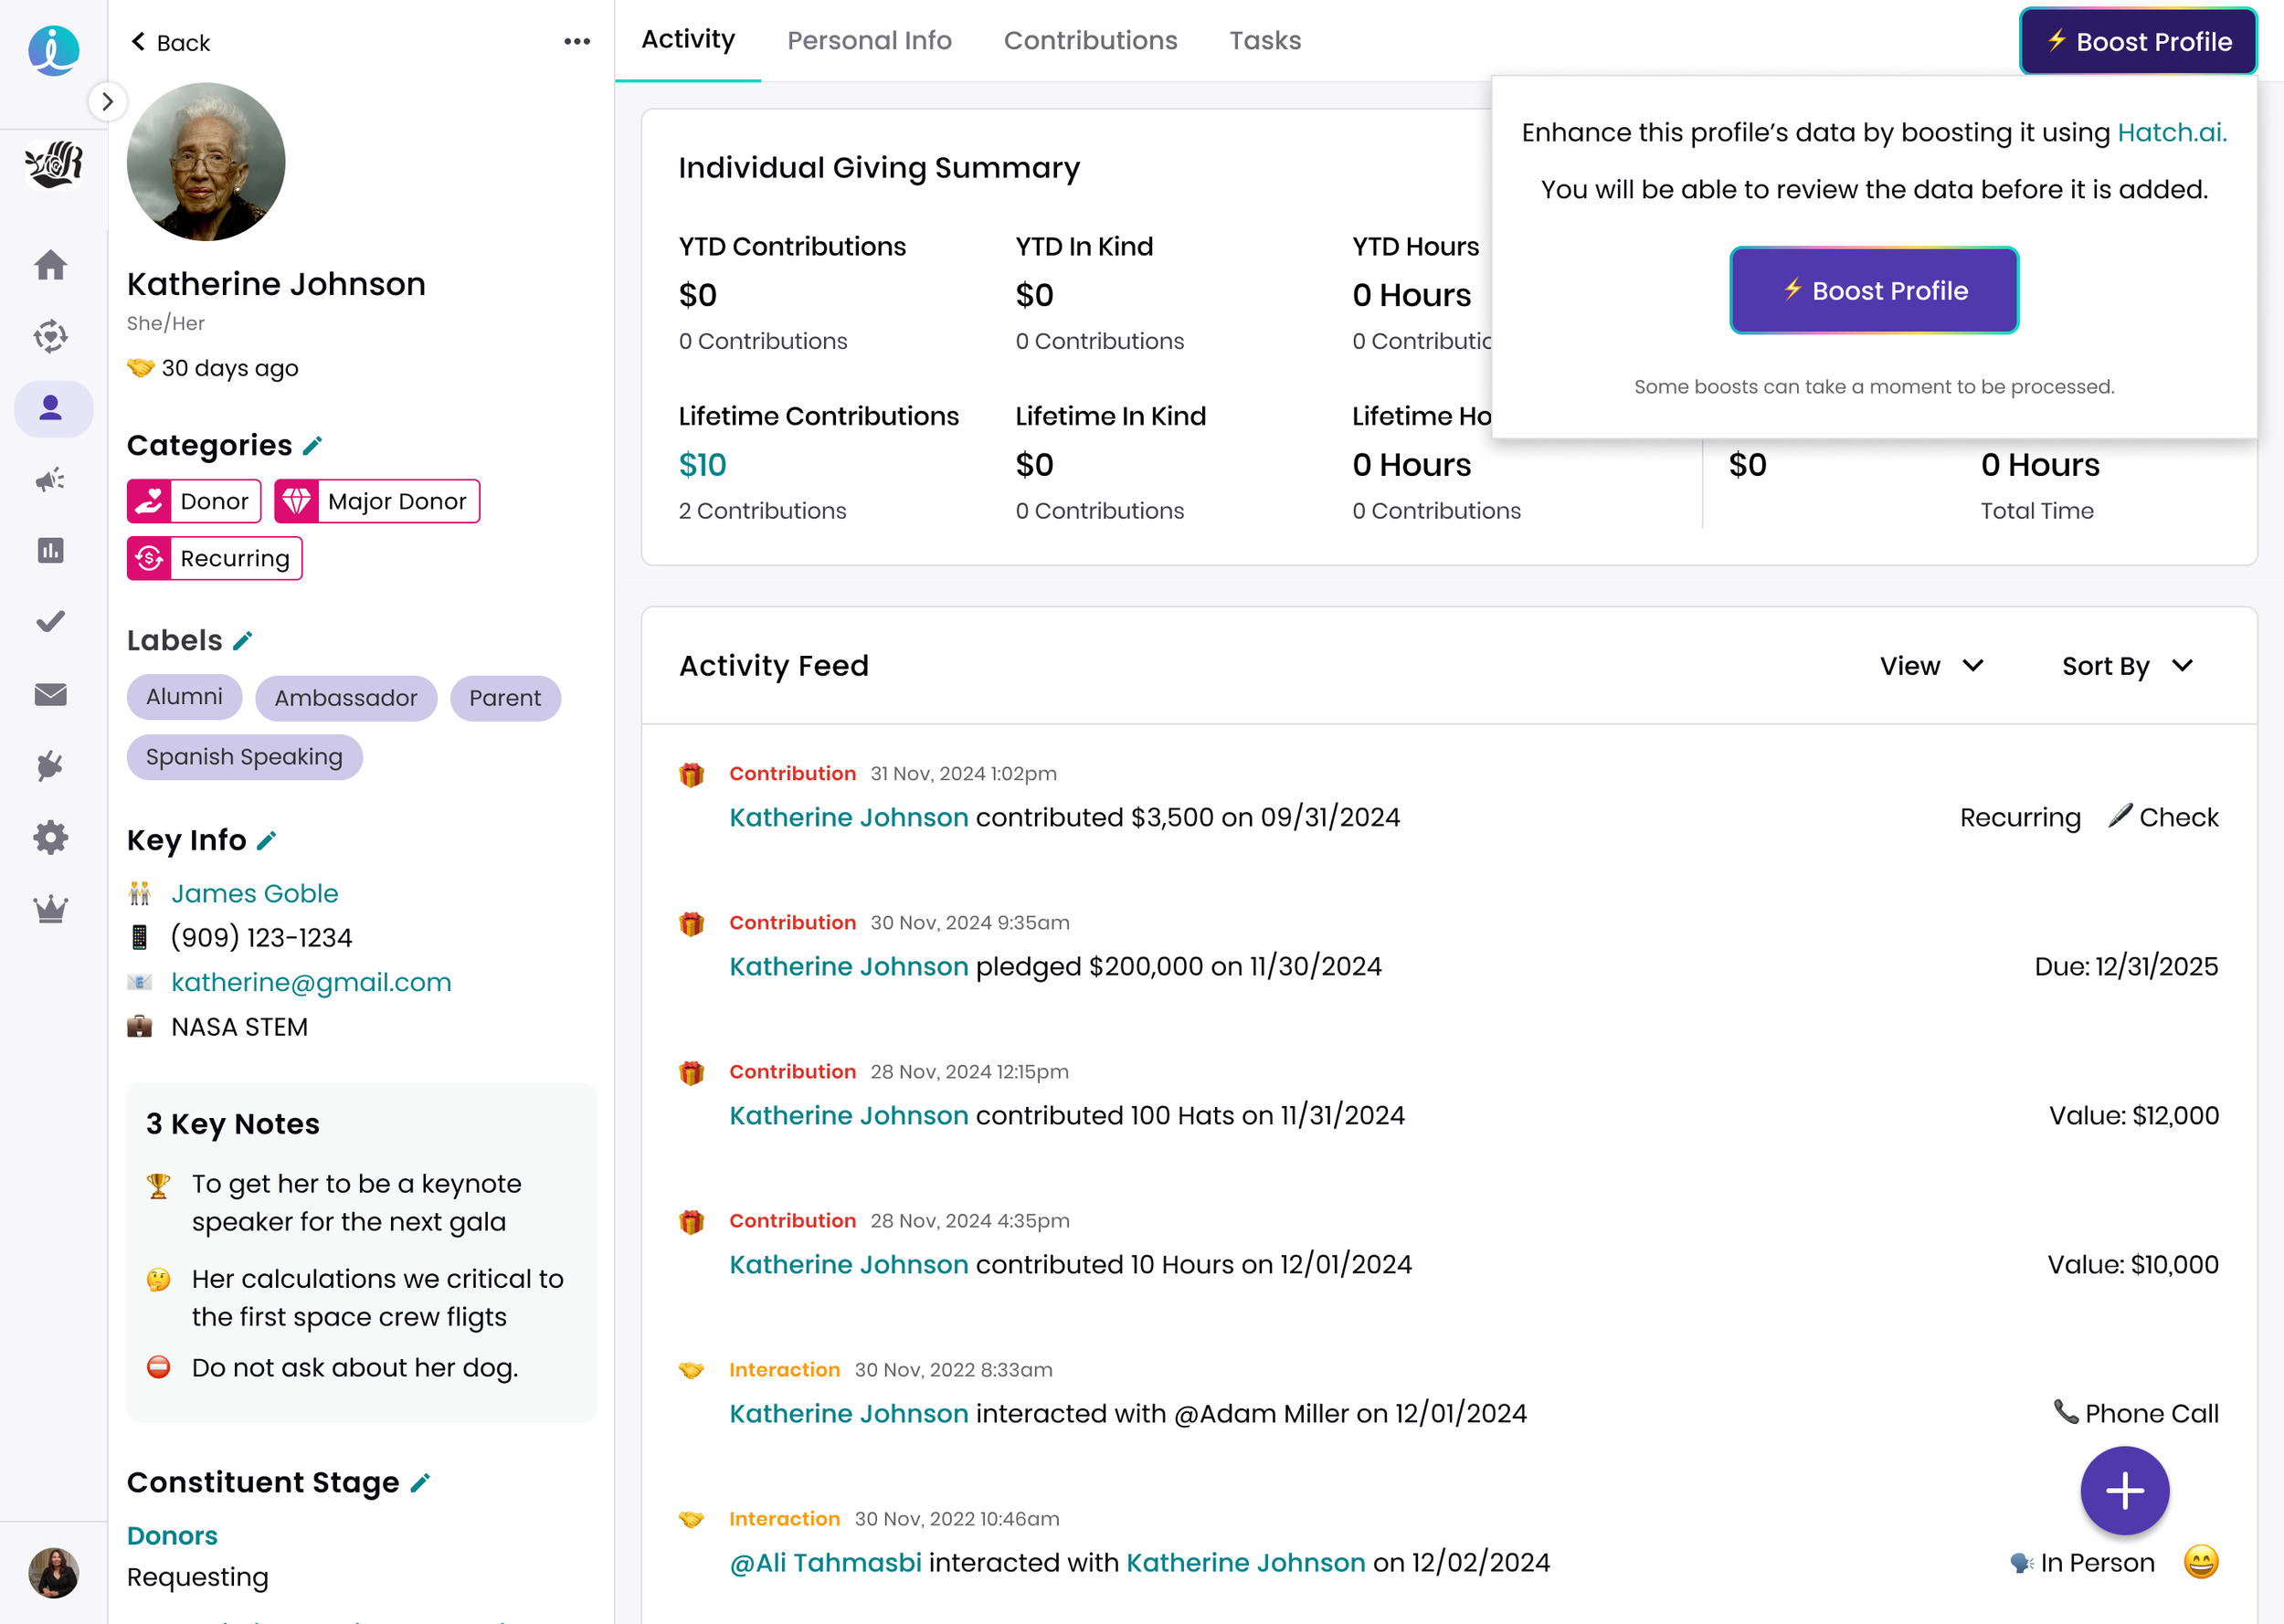
Task: Click the Key Info edit pencil
Action: pos(267,841)
